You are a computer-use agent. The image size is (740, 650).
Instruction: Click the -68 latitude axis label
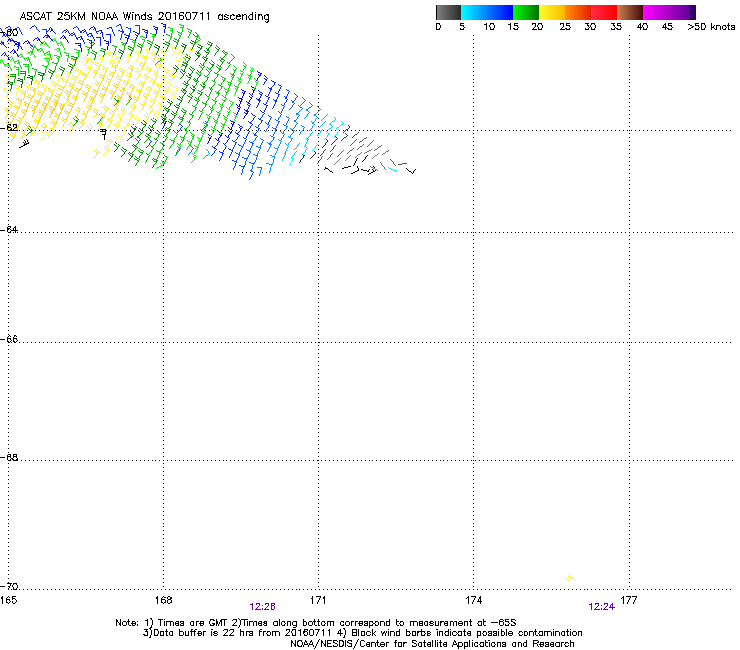(9, 457)
